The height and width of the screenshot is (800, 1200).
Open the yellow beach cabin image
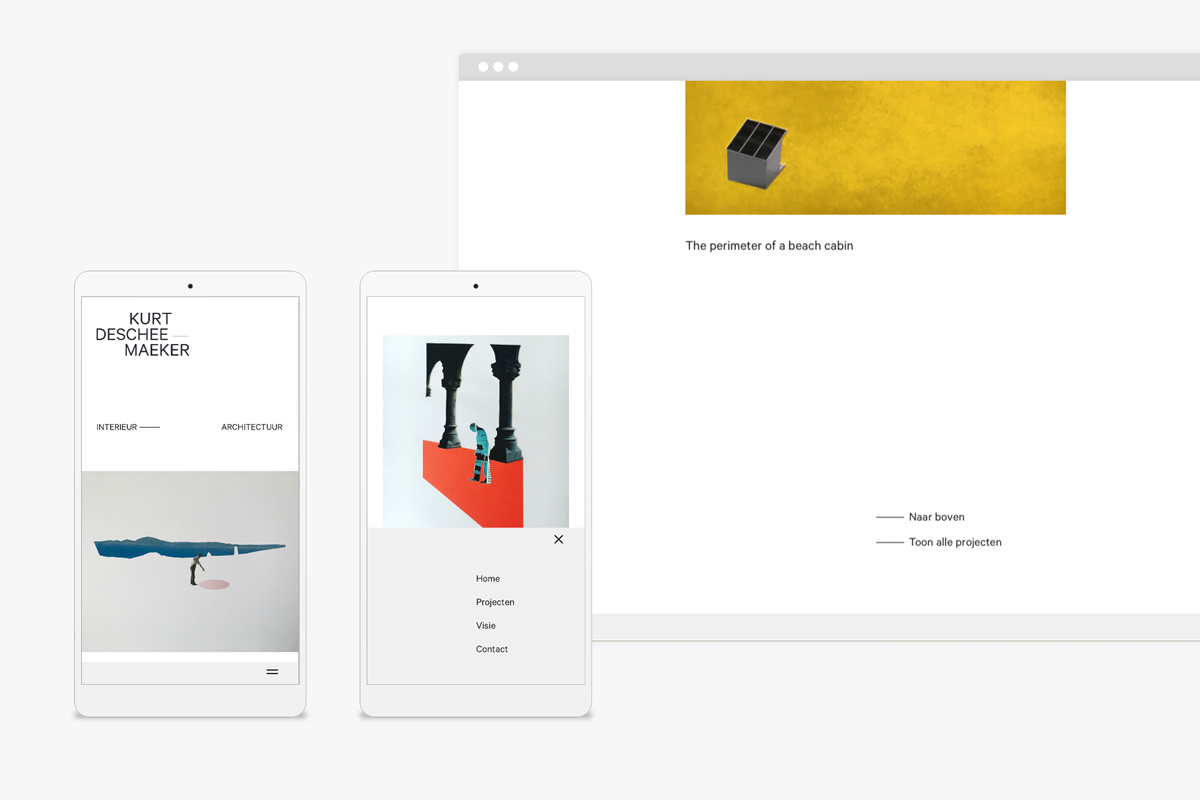pyautogui.click(x=875, y=148)
